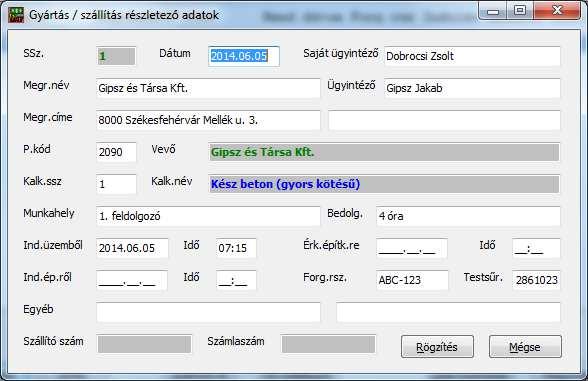The image size is (588, 381).
Task: Click the Ind.üzemből label
Action: [53, 245]
